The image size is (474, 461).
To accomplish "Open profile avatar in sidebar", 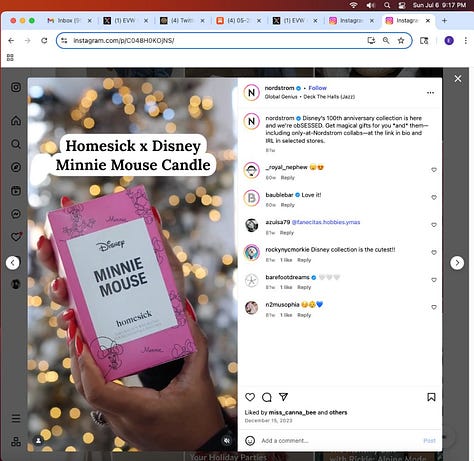I will (x=16, y=284).
